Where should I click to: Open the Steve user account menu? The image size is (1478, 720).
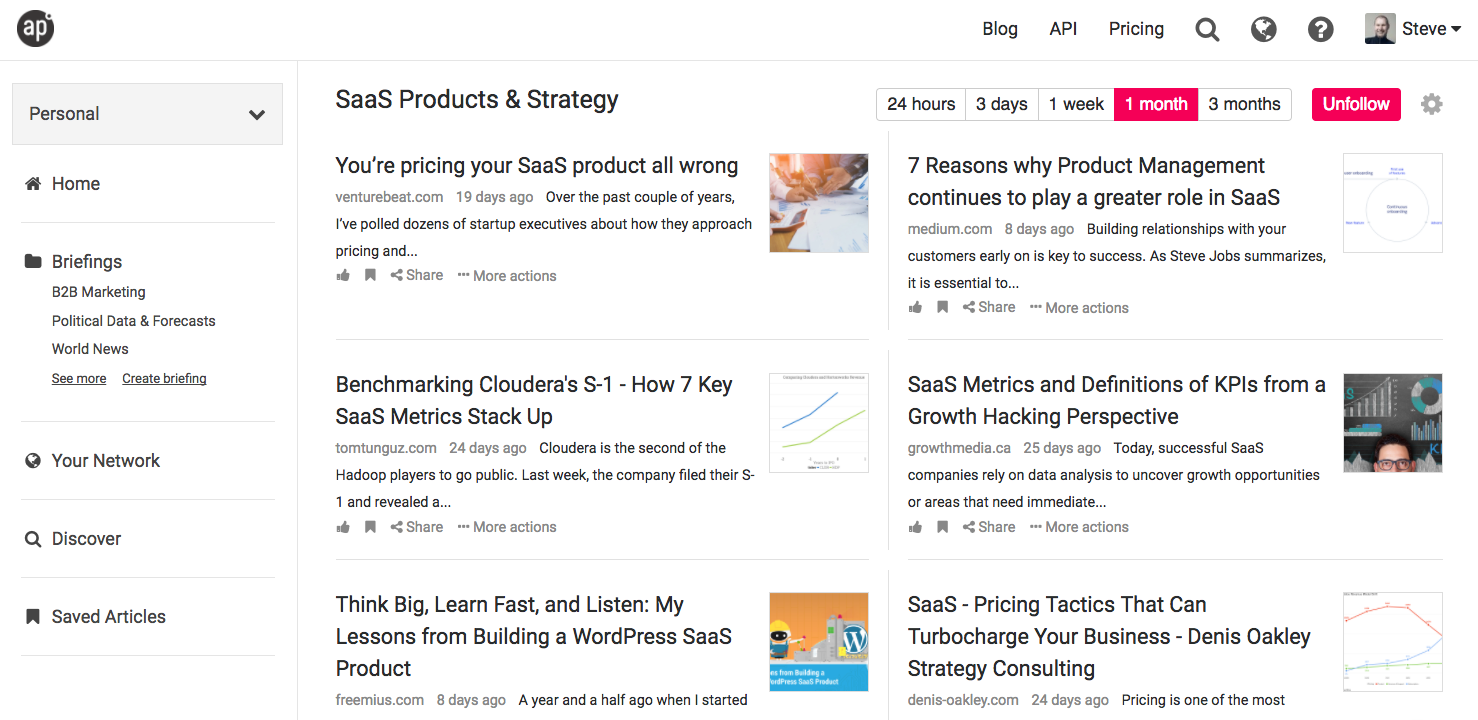point(1413,29)
